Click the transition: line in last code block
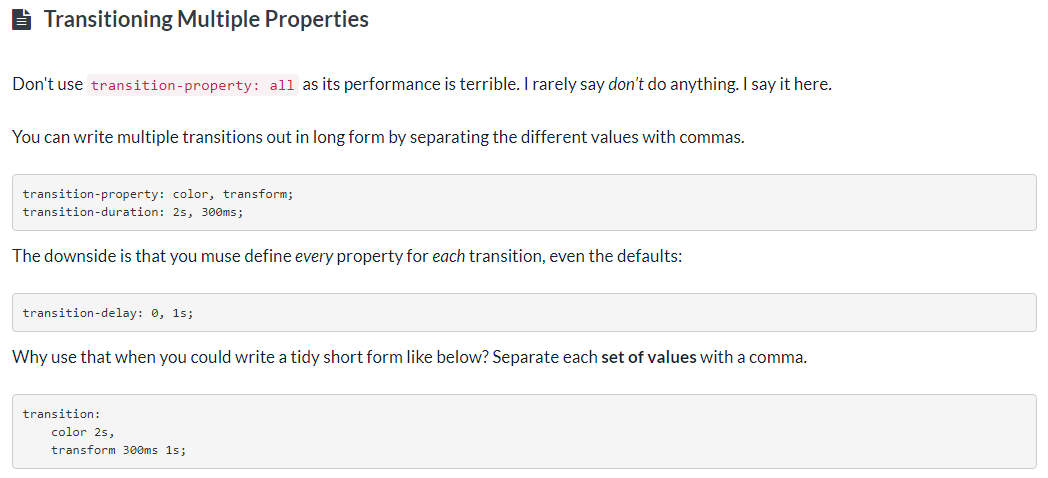Viewport: 1048px width, 478px height. (x=62, y=414)
